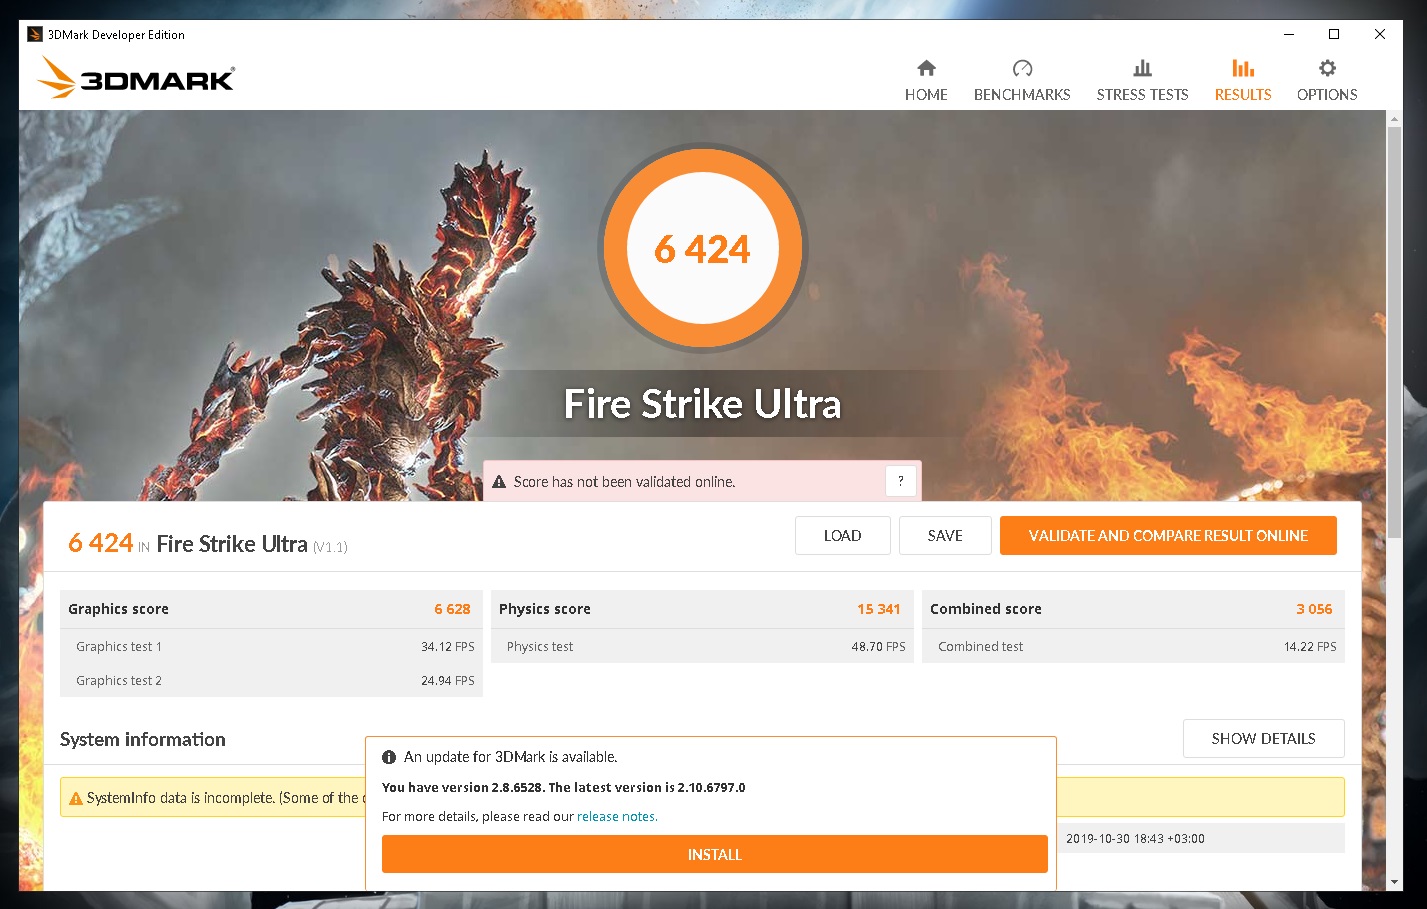Click the Home house icon

[926, 68]
